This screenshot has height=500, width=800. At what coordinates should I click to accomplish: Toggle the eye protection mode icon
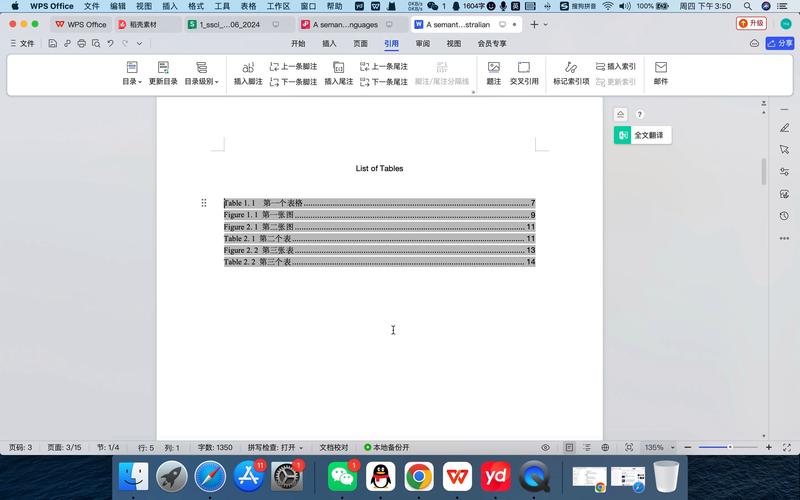point(545,447)
